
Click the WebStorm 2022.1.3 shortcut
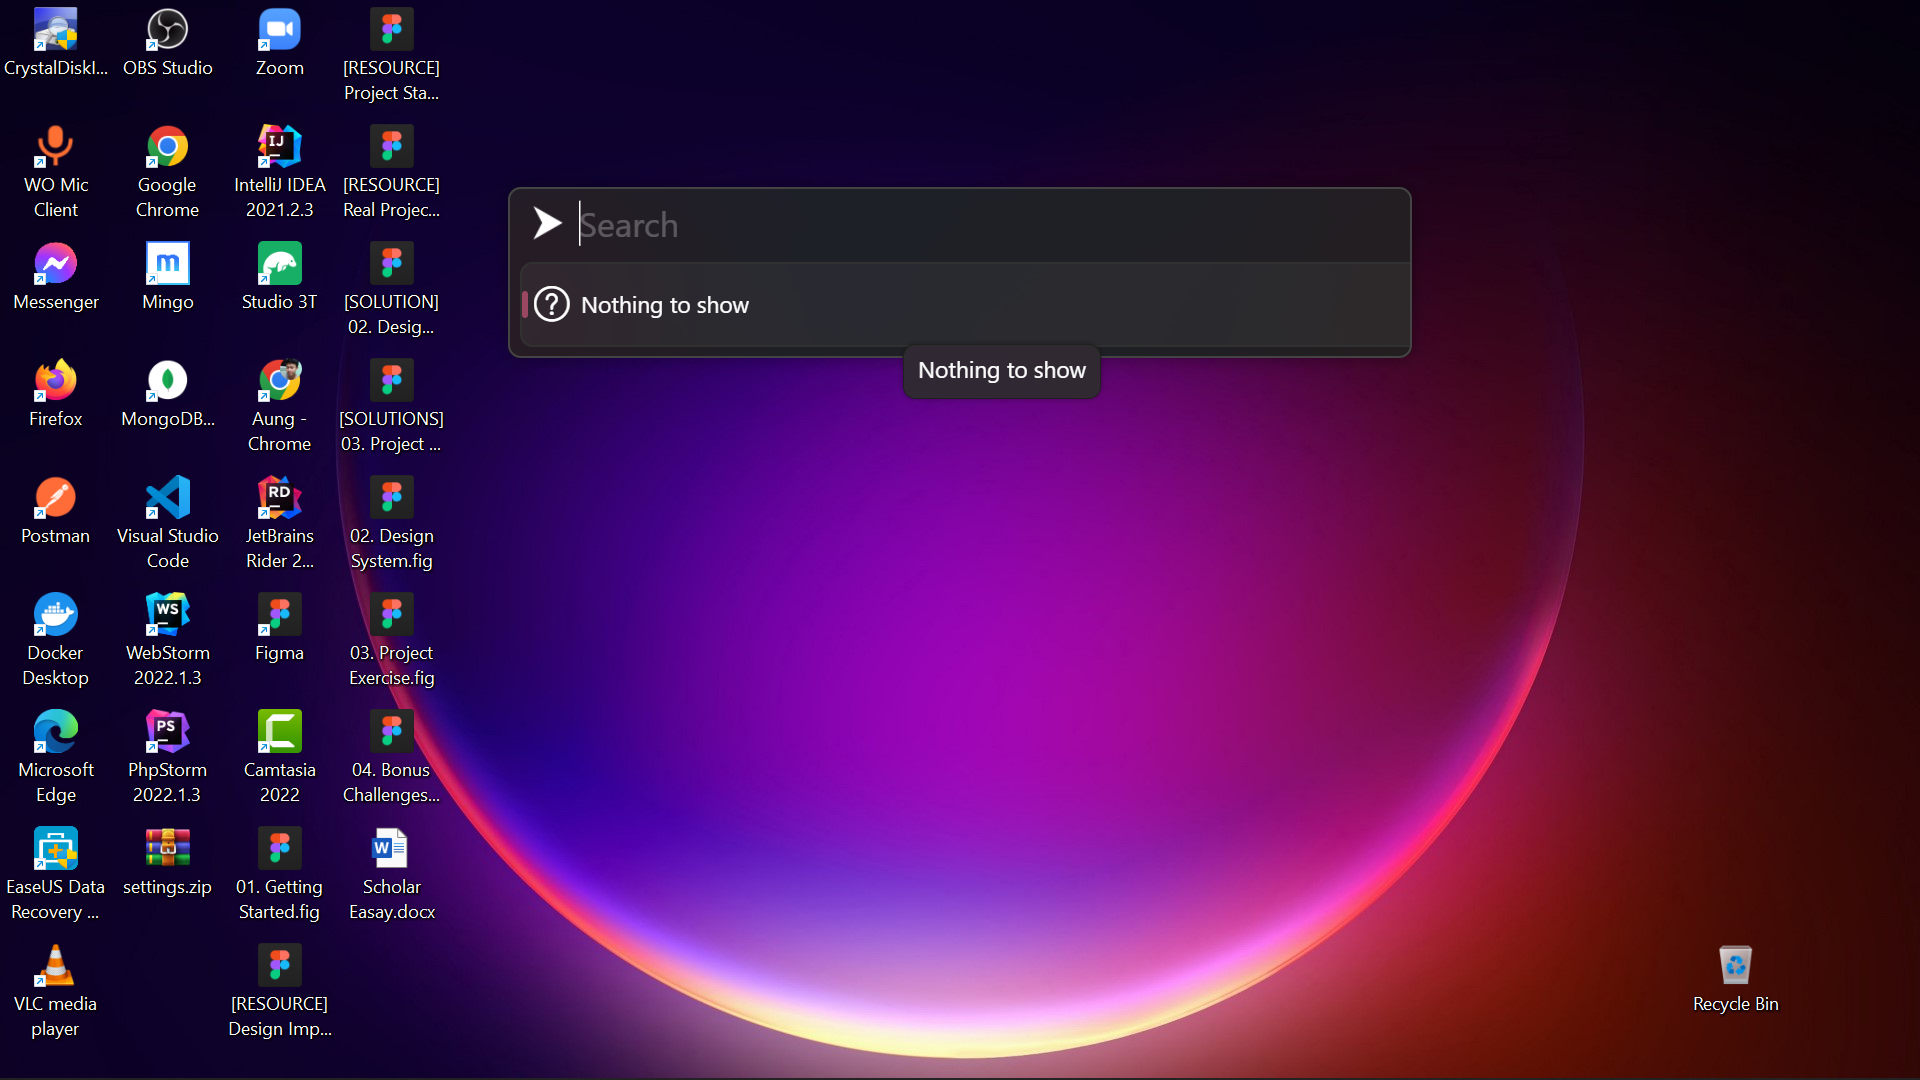point(167,615)
